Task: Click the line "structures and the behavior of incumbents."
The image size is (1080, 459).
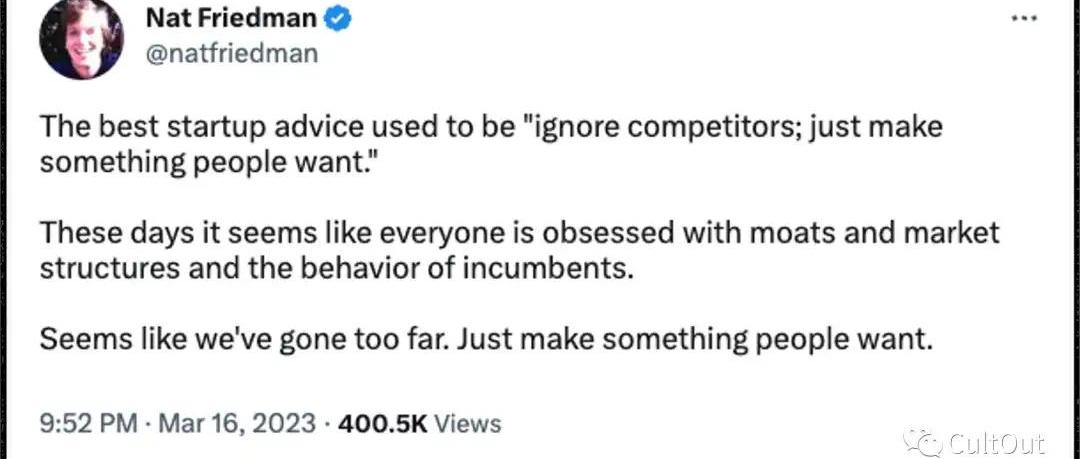Action: pyautogui.click(x=335, y=269)
